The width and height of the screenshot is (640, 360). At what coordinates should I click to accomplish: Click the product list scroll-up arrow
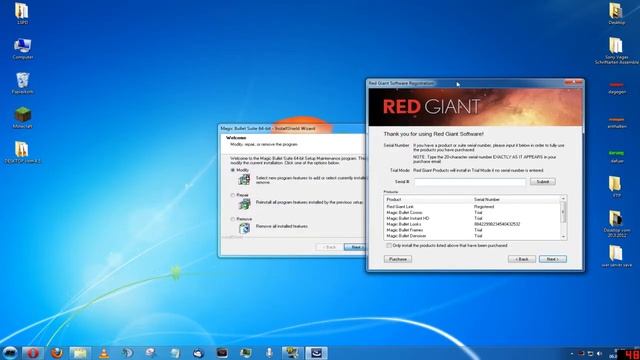(x=564, y=199)
